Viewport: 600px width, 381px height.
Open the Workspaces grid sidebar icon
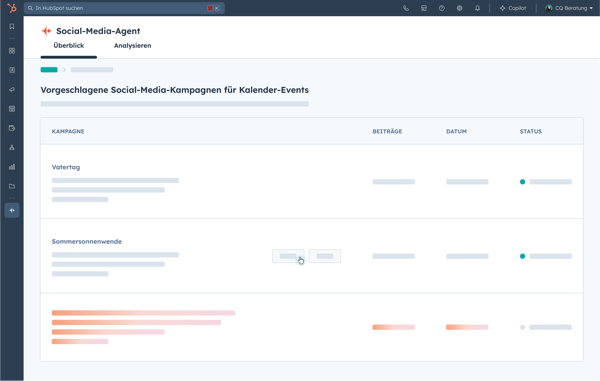[x=12, y=50]
